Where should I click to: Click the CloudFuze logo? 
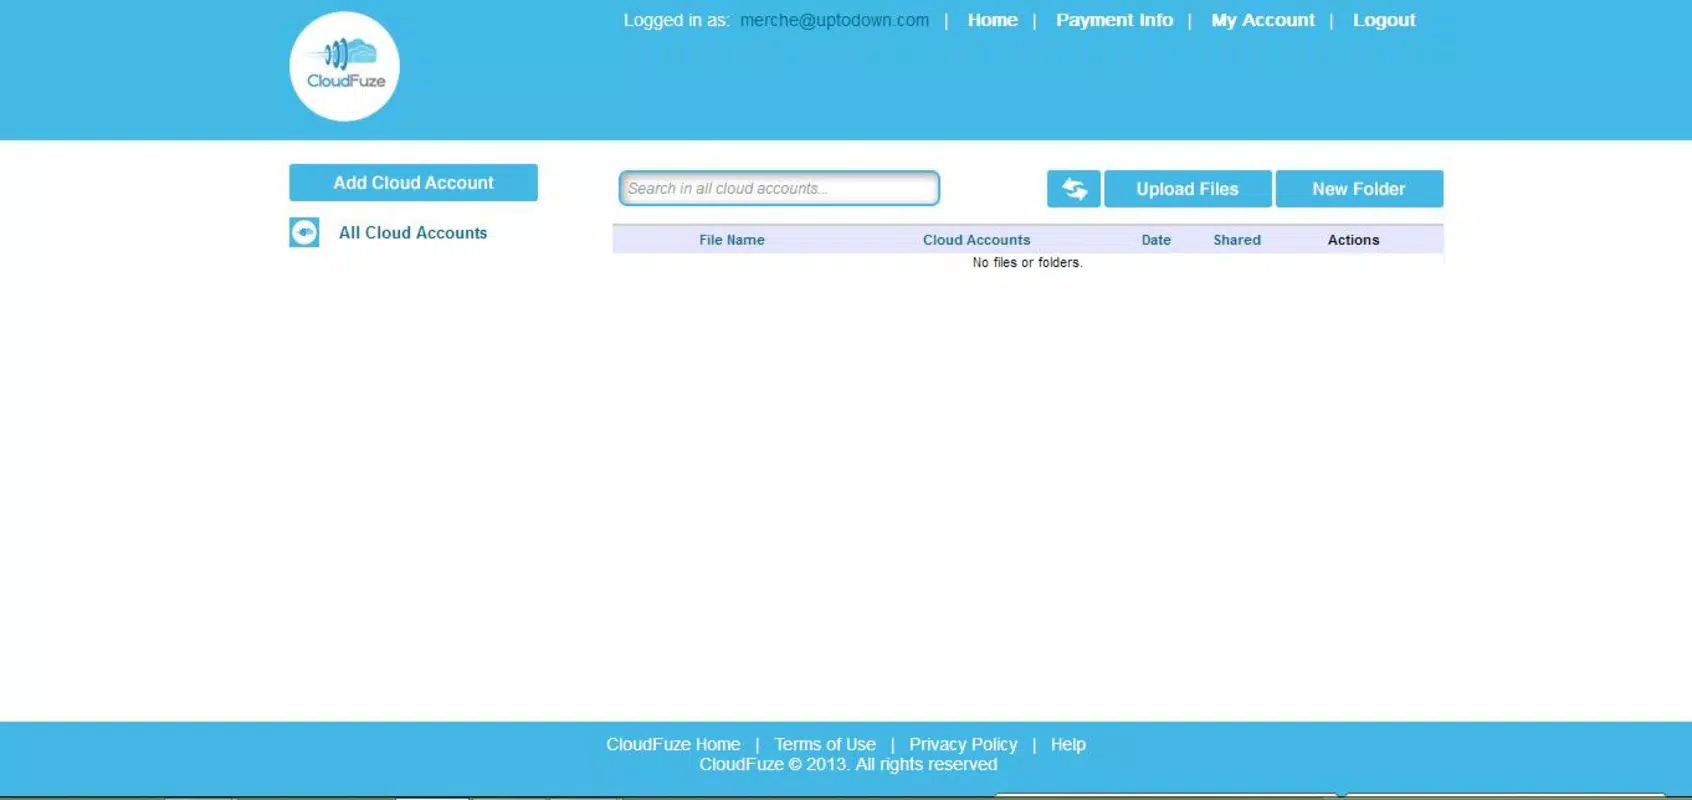tap(344, 67)
